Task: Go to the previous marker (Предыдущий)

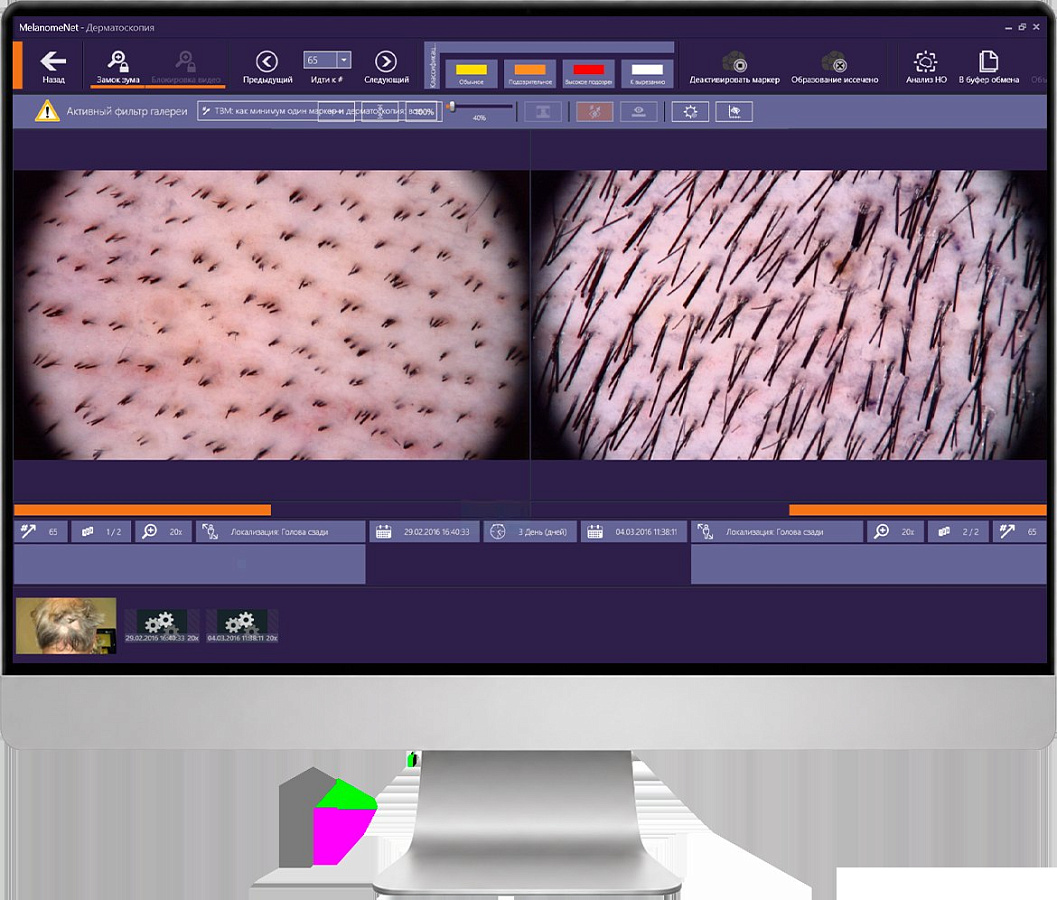Action: [x=268, y=67]
